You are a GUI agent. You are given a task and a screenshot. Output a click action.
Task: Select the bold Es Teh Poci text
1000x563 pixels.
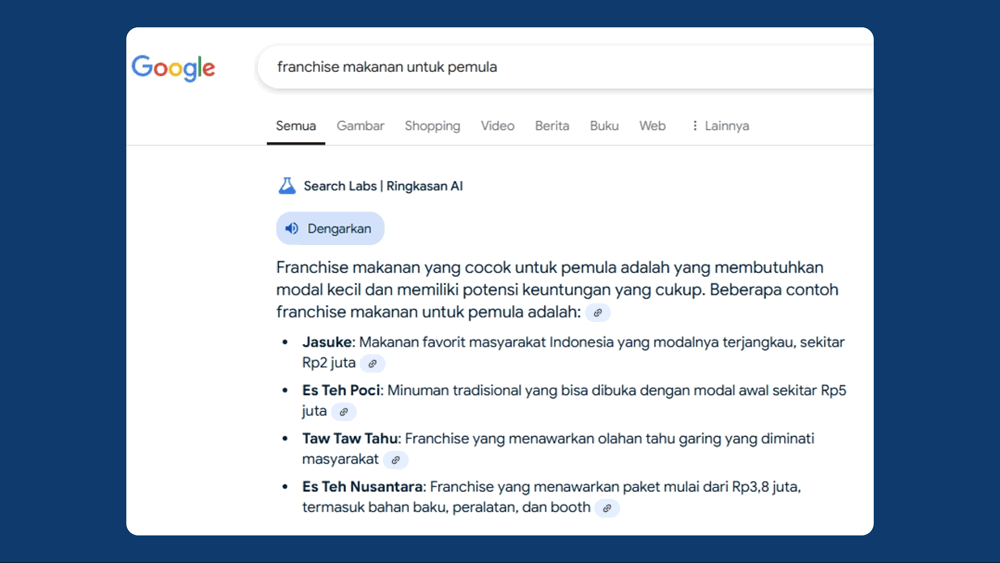pos(341,390)
